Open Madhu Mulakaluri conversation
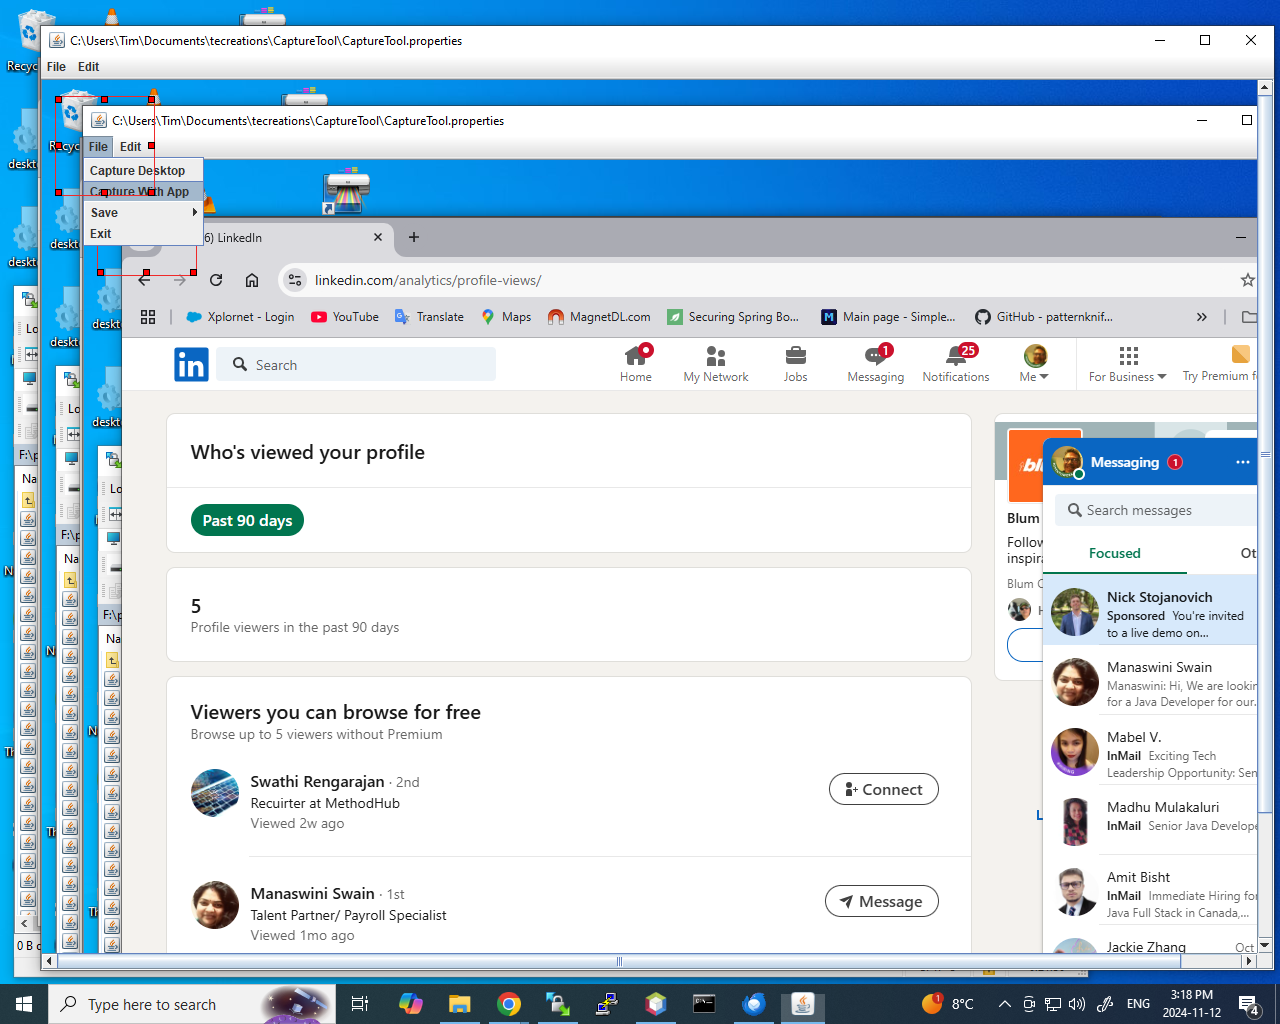This screenshot has height=1024, width=1280. click(x=1150, y=820)
